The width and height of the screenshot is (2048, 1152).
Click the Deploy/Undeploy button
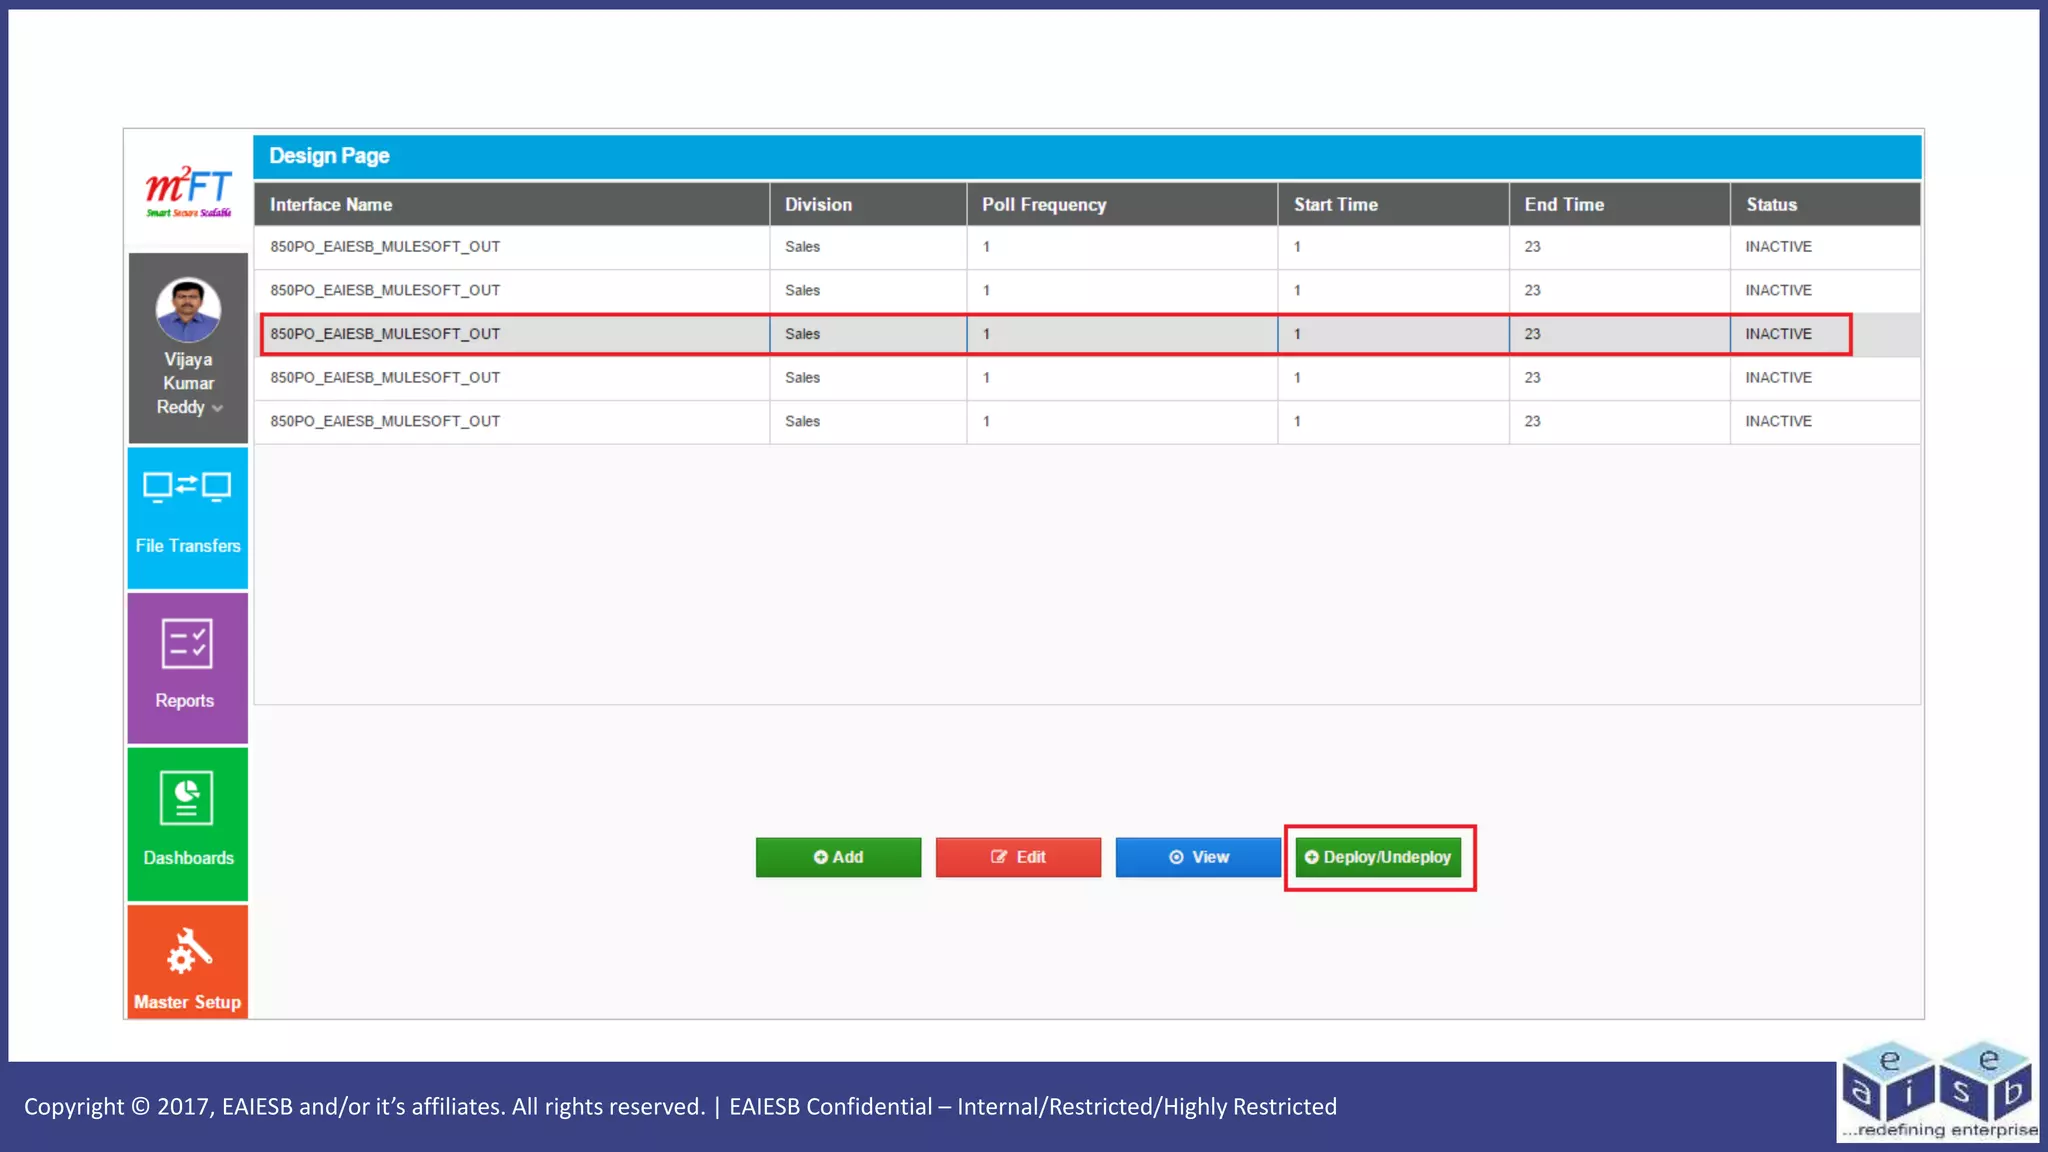coord(1378,857)
